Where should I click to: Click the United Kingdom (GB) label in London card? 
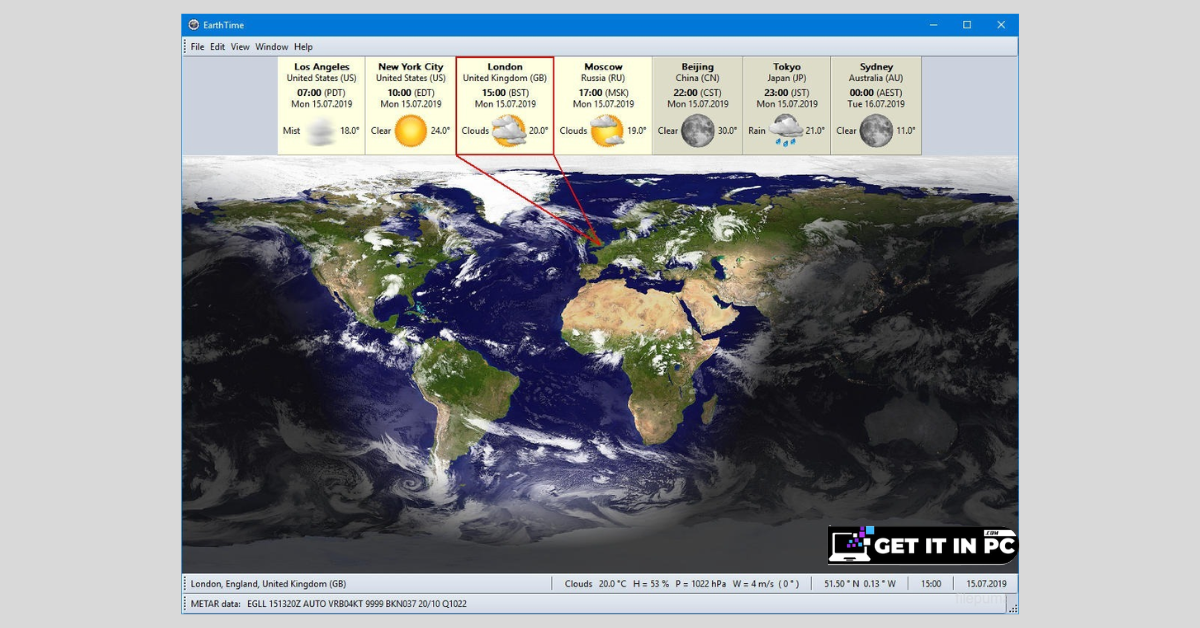(505, 78)
